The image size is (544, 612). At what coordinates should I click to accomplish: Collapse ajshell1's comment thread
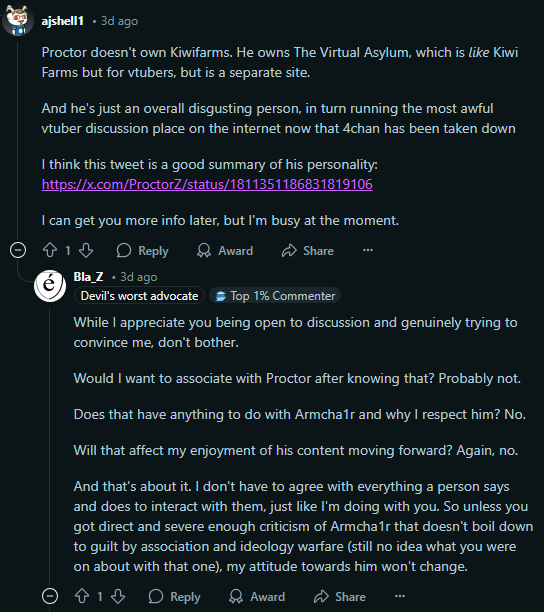(x=18, y=250)
